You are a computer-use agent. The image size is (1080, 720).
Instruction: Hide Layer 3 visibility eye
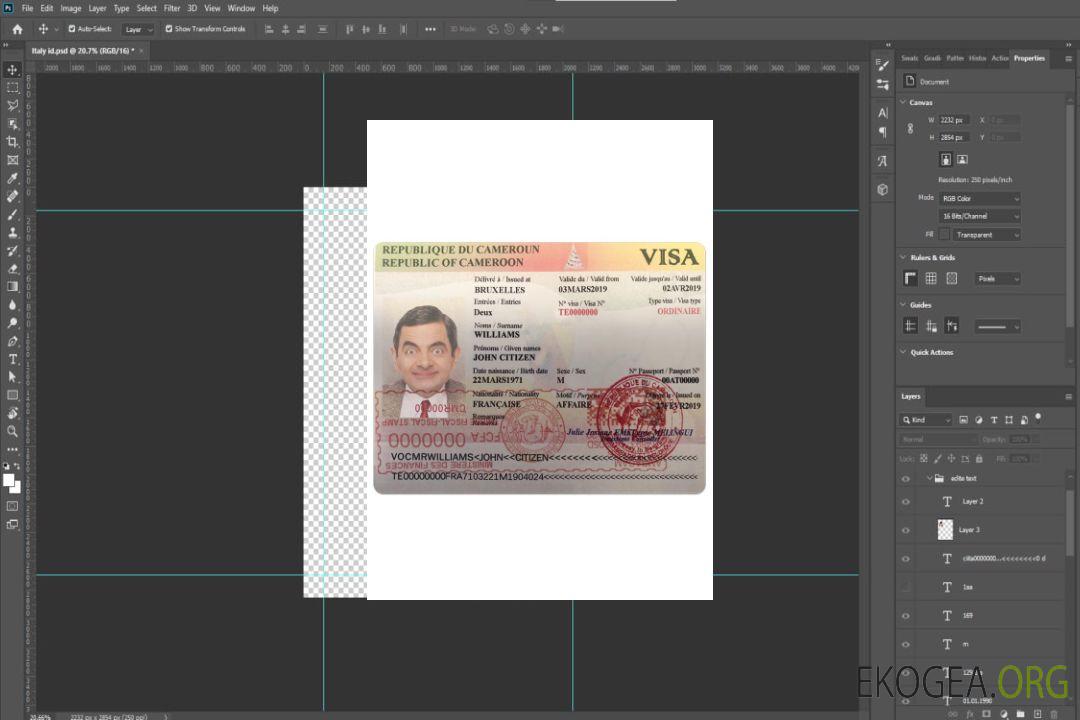[x=906, y=531]
